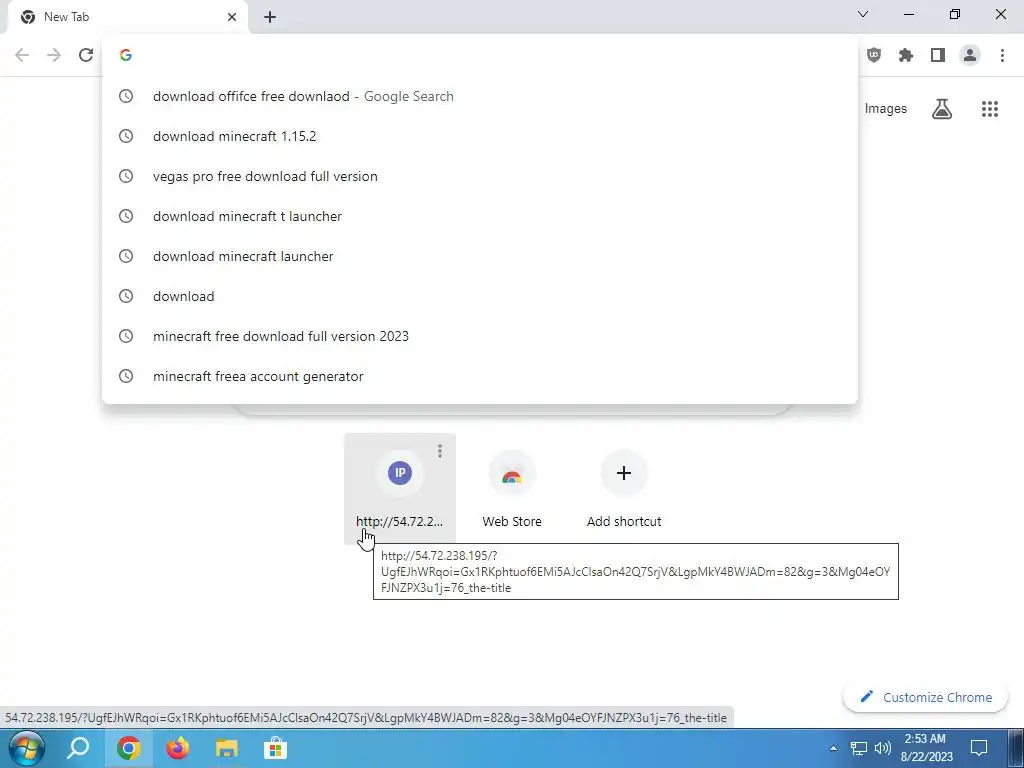The image size is (1024, 768).
Task: Open the Extensions puzzle piece menu
Action: click(906, 55)
